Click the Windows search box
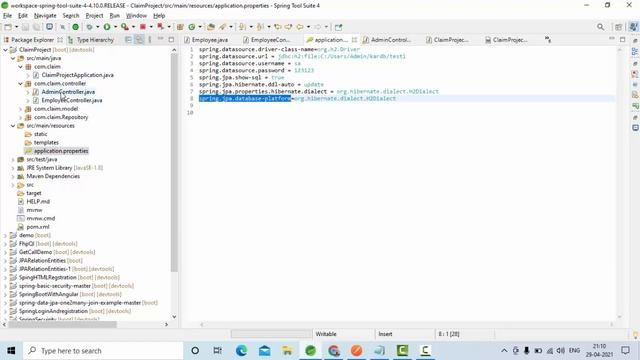The image size is (640, 360). coord(103,351)
